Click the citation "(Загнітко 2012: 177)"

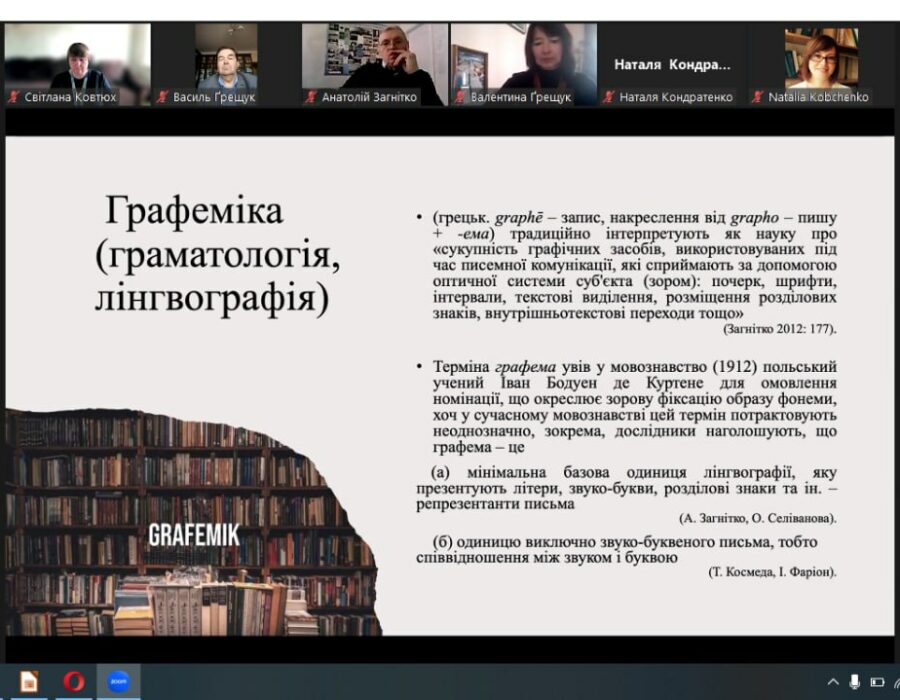point(778,329)
